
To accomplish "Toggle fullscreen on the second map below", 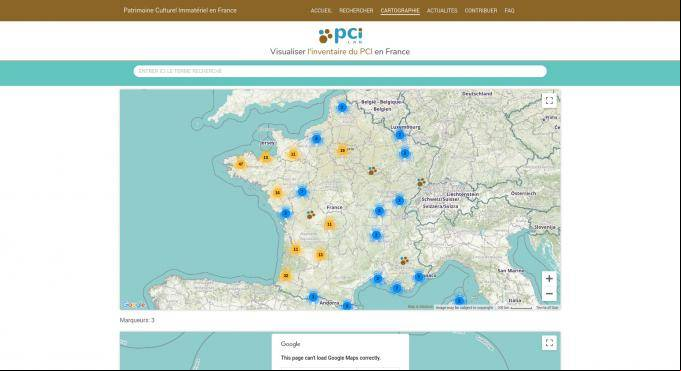I will [x=549, y=343].
